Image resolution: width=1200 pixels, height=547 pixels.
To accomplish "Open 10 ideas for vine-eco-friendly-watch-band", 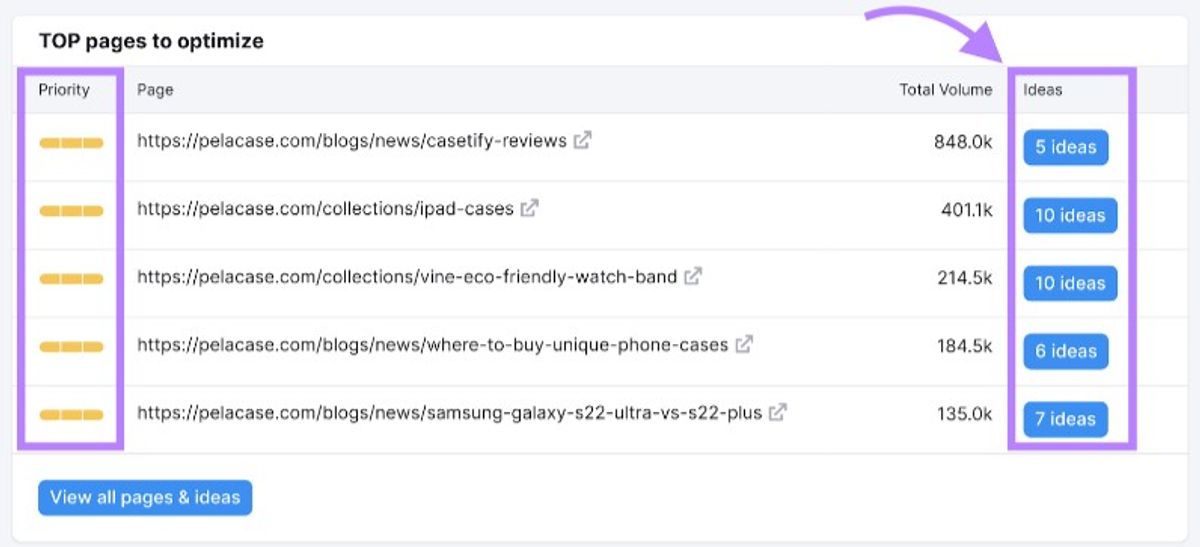I will coord(1070,283).
